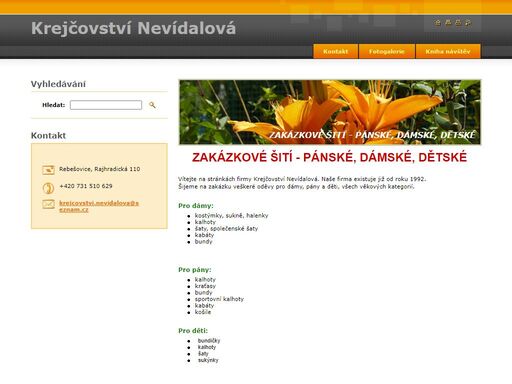The image size is (512, 384).
Task: Click the Krejčovství Nevídalová site title
Action: pyautogui.click(x=134, y=28)
